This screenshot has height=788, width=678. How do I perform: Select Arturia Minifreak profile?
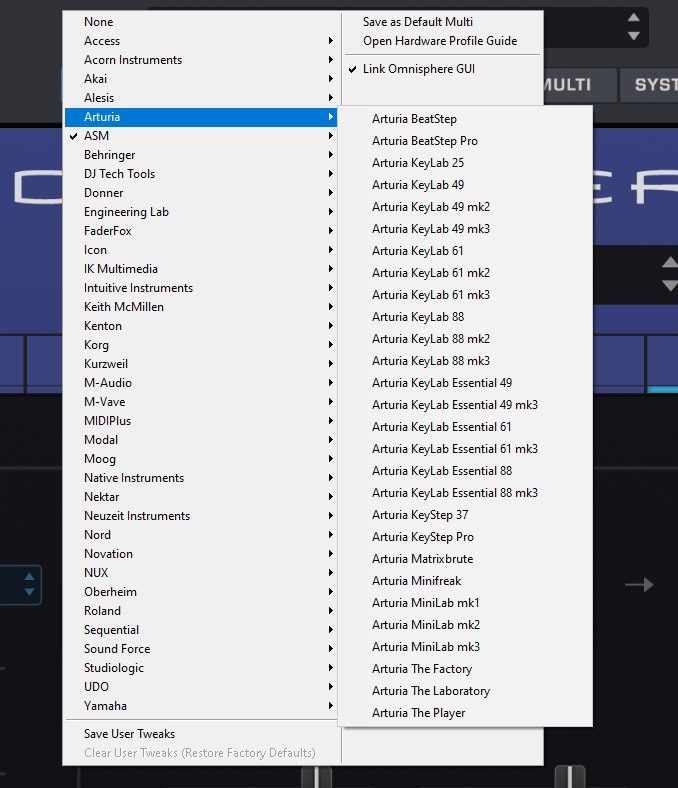465,581
